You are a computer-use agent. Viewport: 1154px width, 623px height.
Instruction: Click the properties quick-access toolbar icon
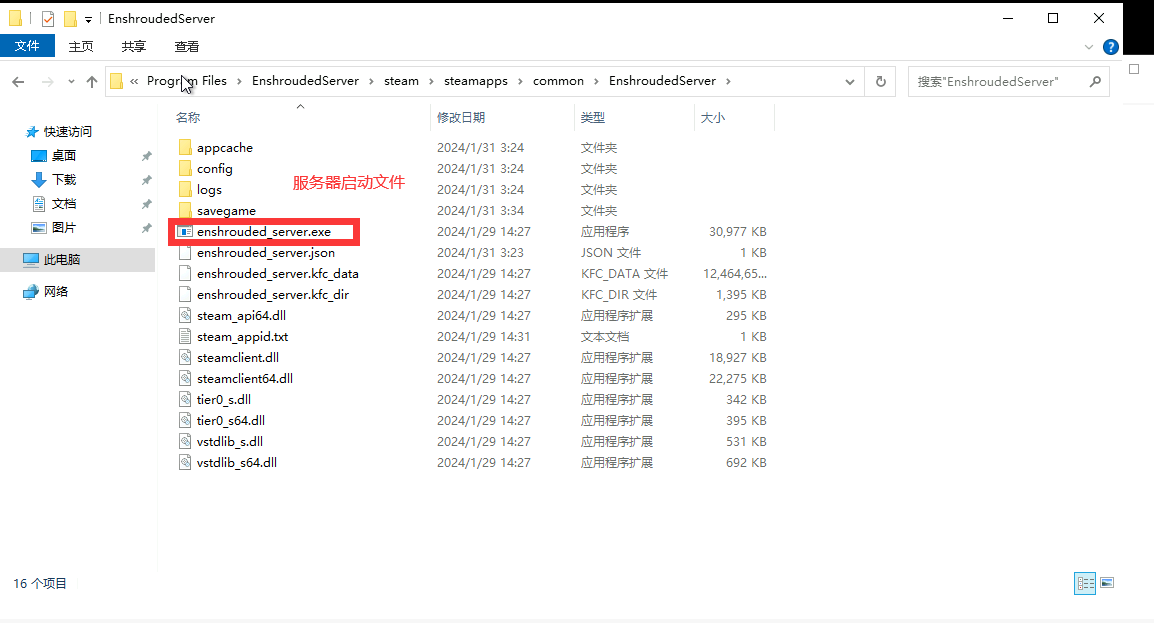[x=48, y=18]
